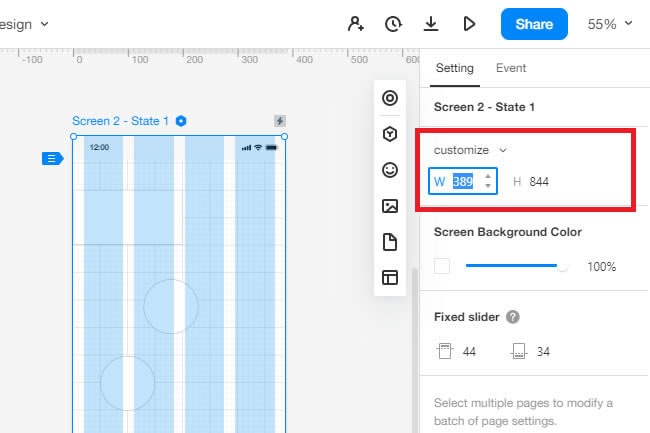Switch to the Event tab
Screen dimensions: 650x433
tap(511, 68)
